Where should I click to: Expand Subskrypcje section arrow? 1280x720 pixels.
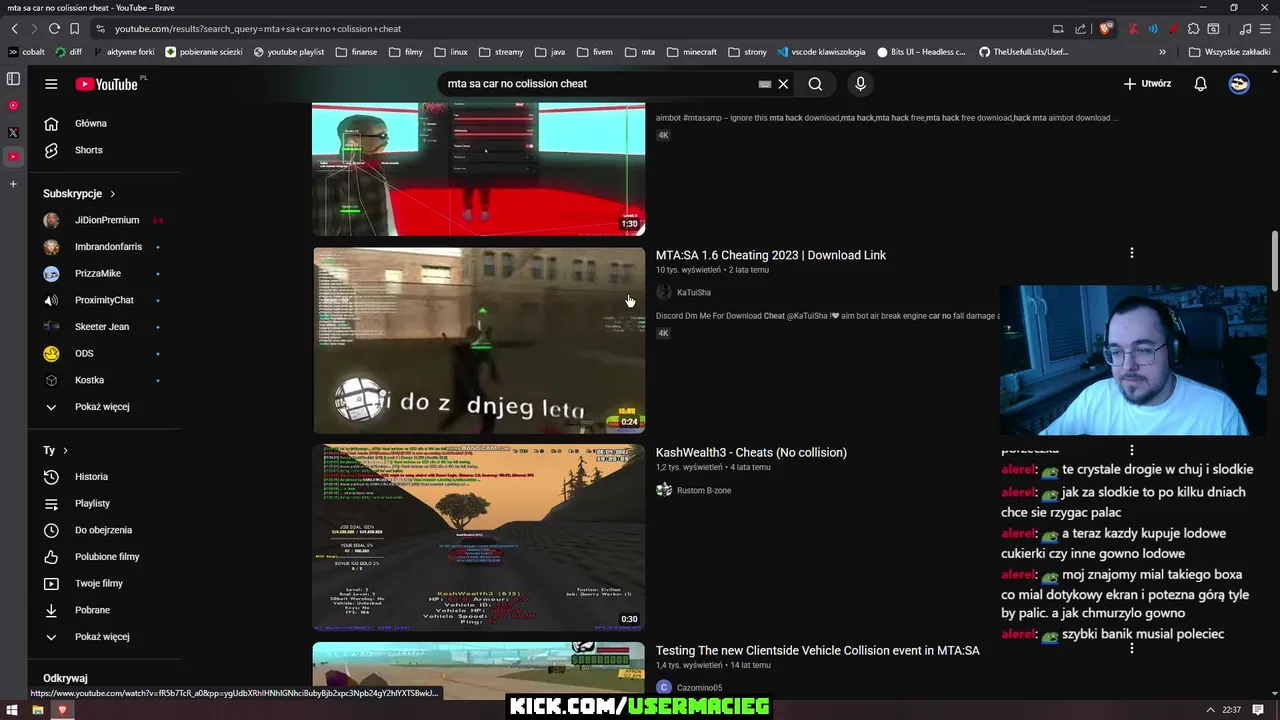point(112,194)
